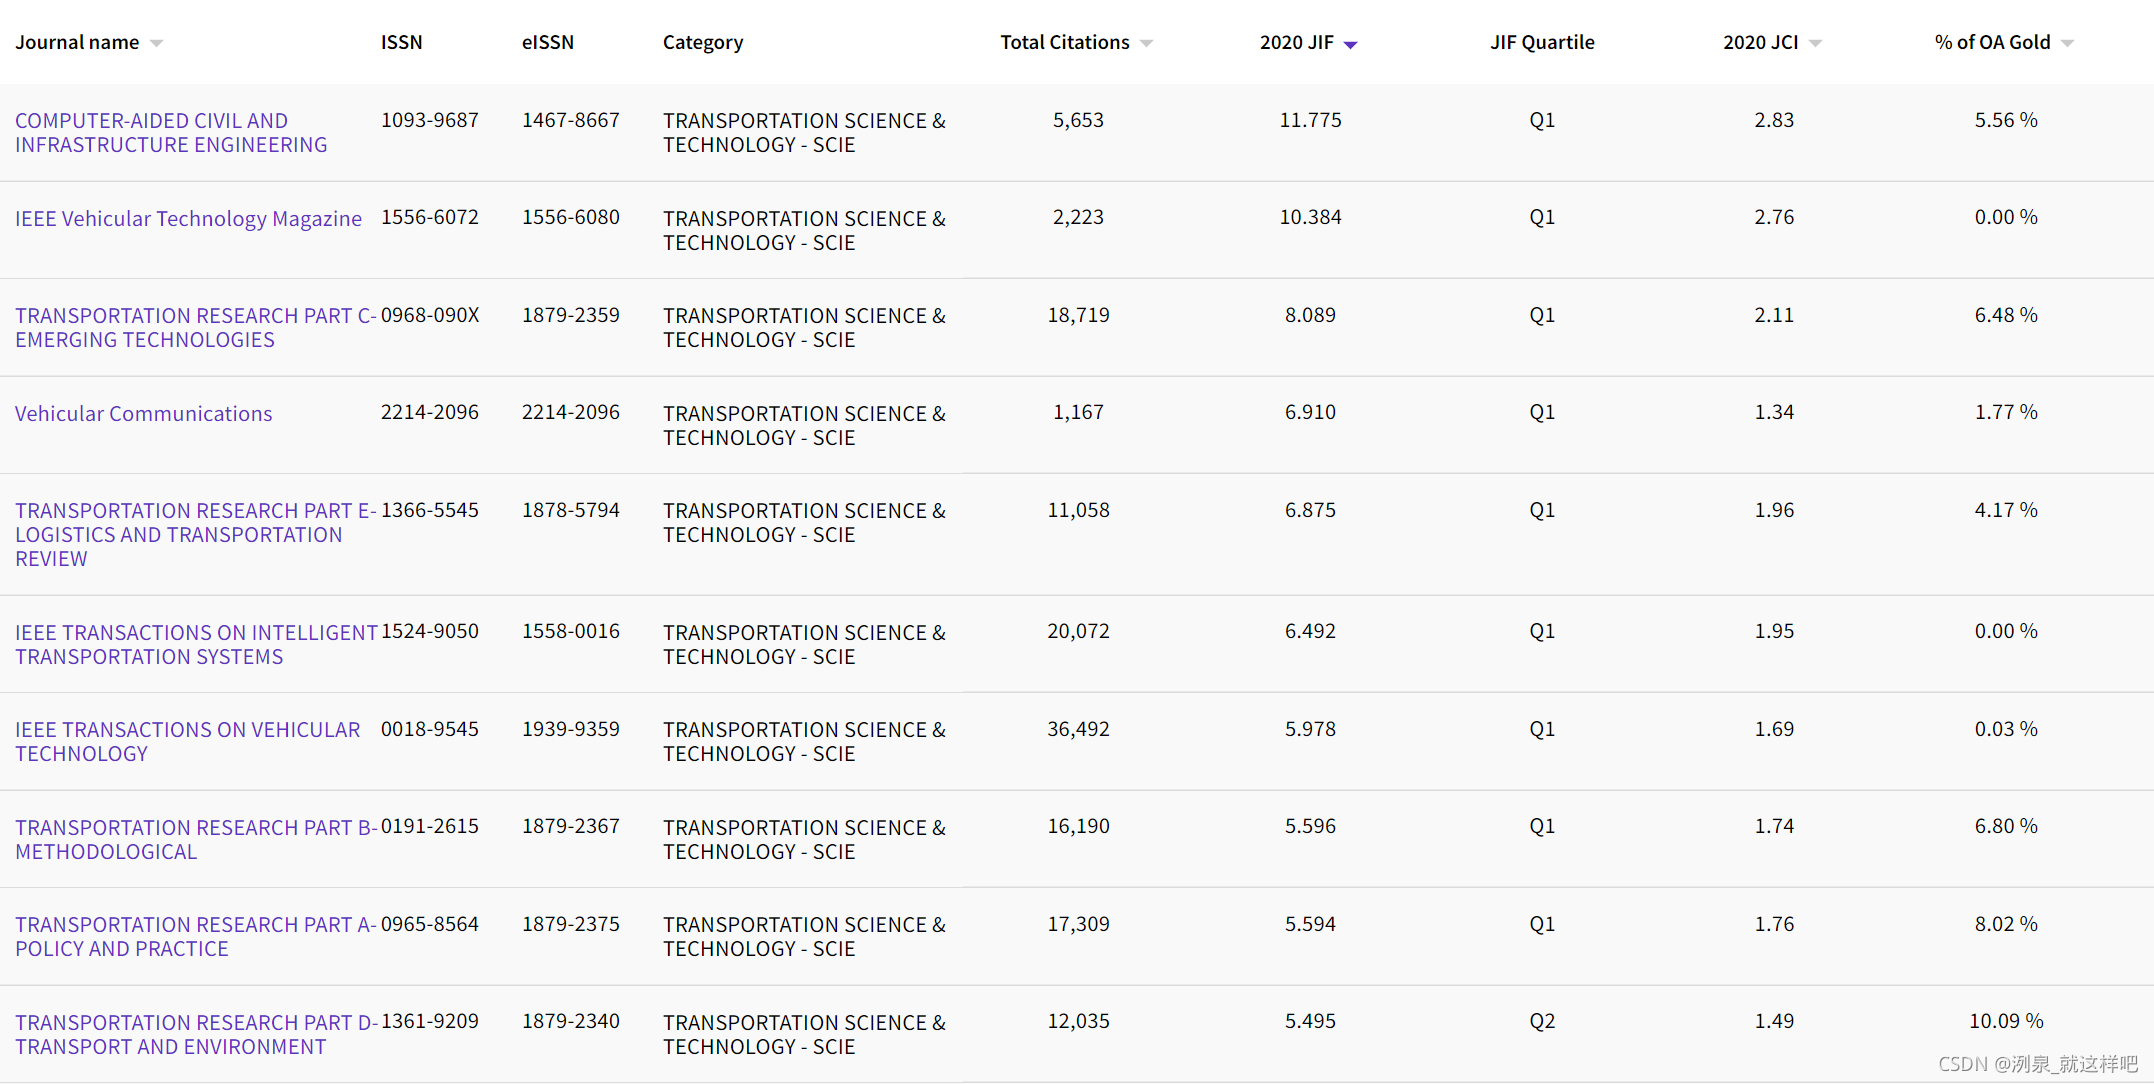Image resolution: width=2154 pixels, height=1084 pixels.
Task: Click the JIF Quartile column header
Action: (1541, 42)
